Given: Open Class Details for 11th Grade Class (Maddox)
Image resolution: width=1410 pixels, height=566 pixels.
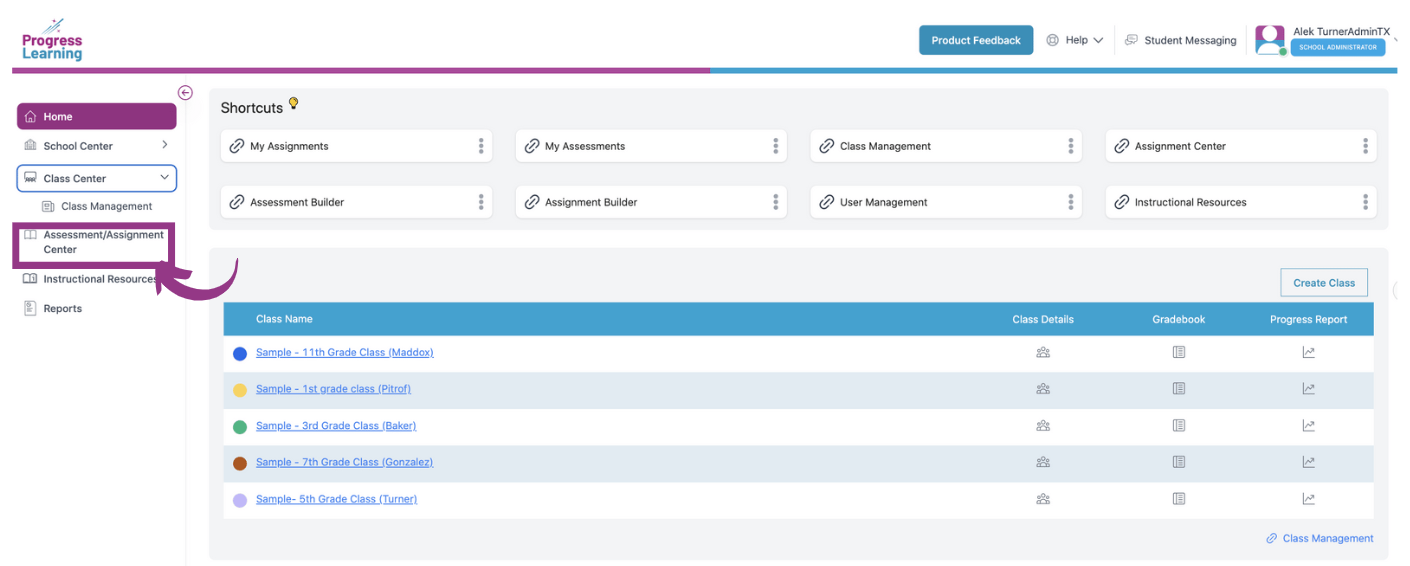Looking at the screenshot, I should pyautogui.click(x=1043, y=352).
